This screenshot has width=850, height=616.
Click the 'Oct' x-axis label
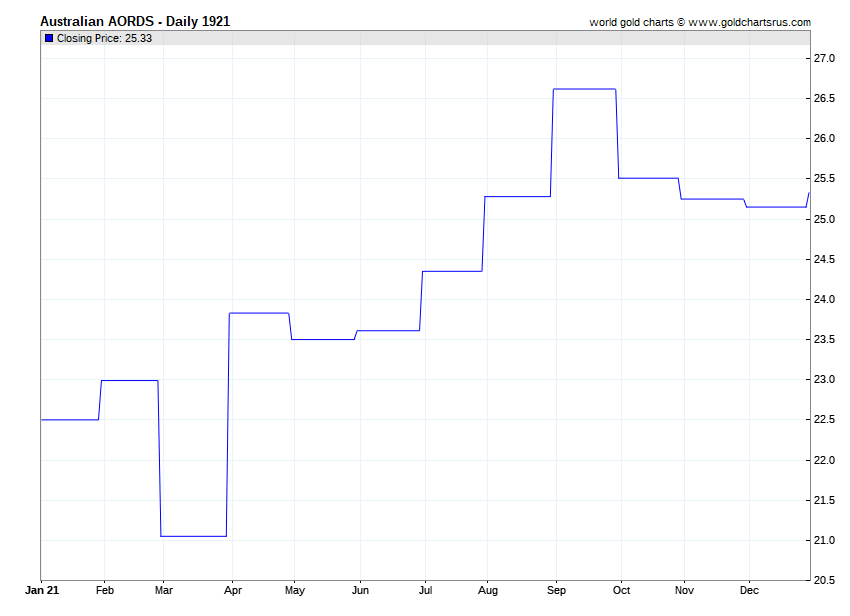[621, 590]
